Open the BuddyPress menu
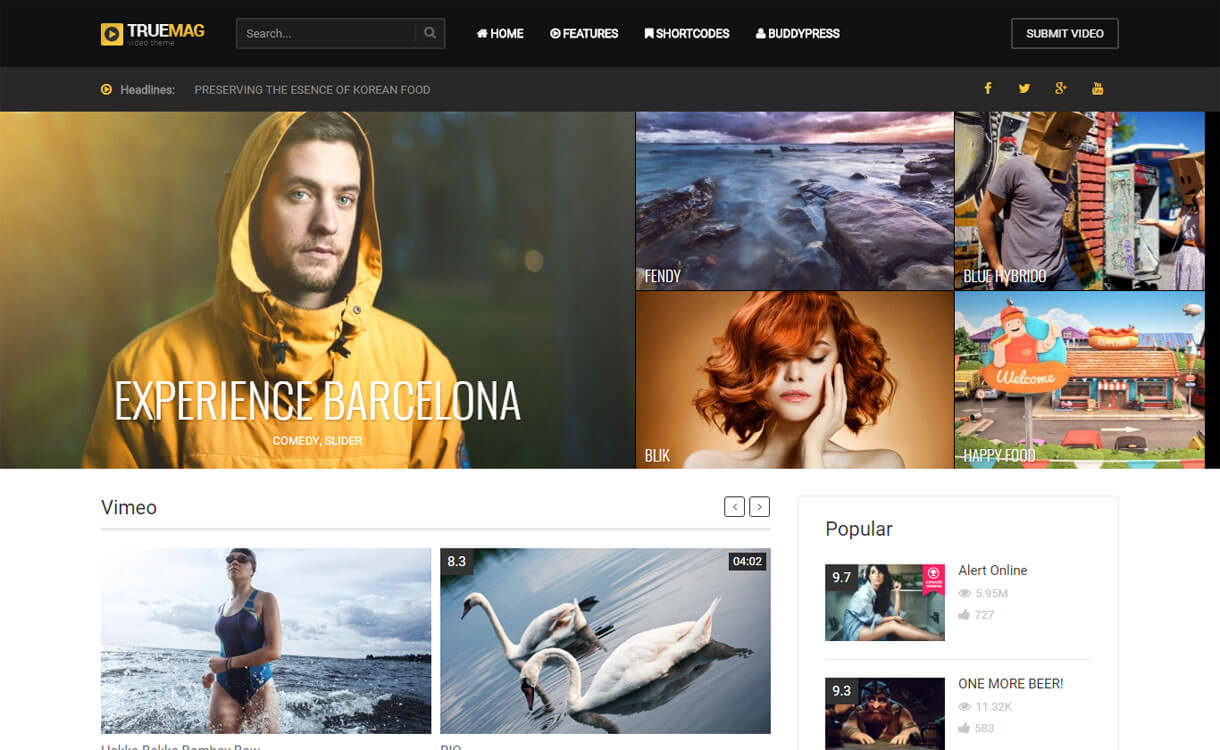The image size is (1220, 750). [x=797, y=33]
